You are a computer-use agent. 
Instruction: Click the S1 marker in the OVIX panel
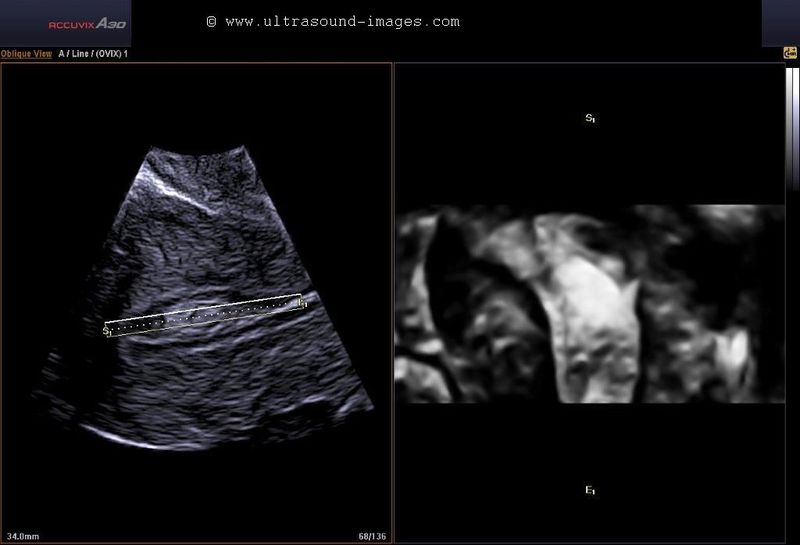tap(590, 118)
